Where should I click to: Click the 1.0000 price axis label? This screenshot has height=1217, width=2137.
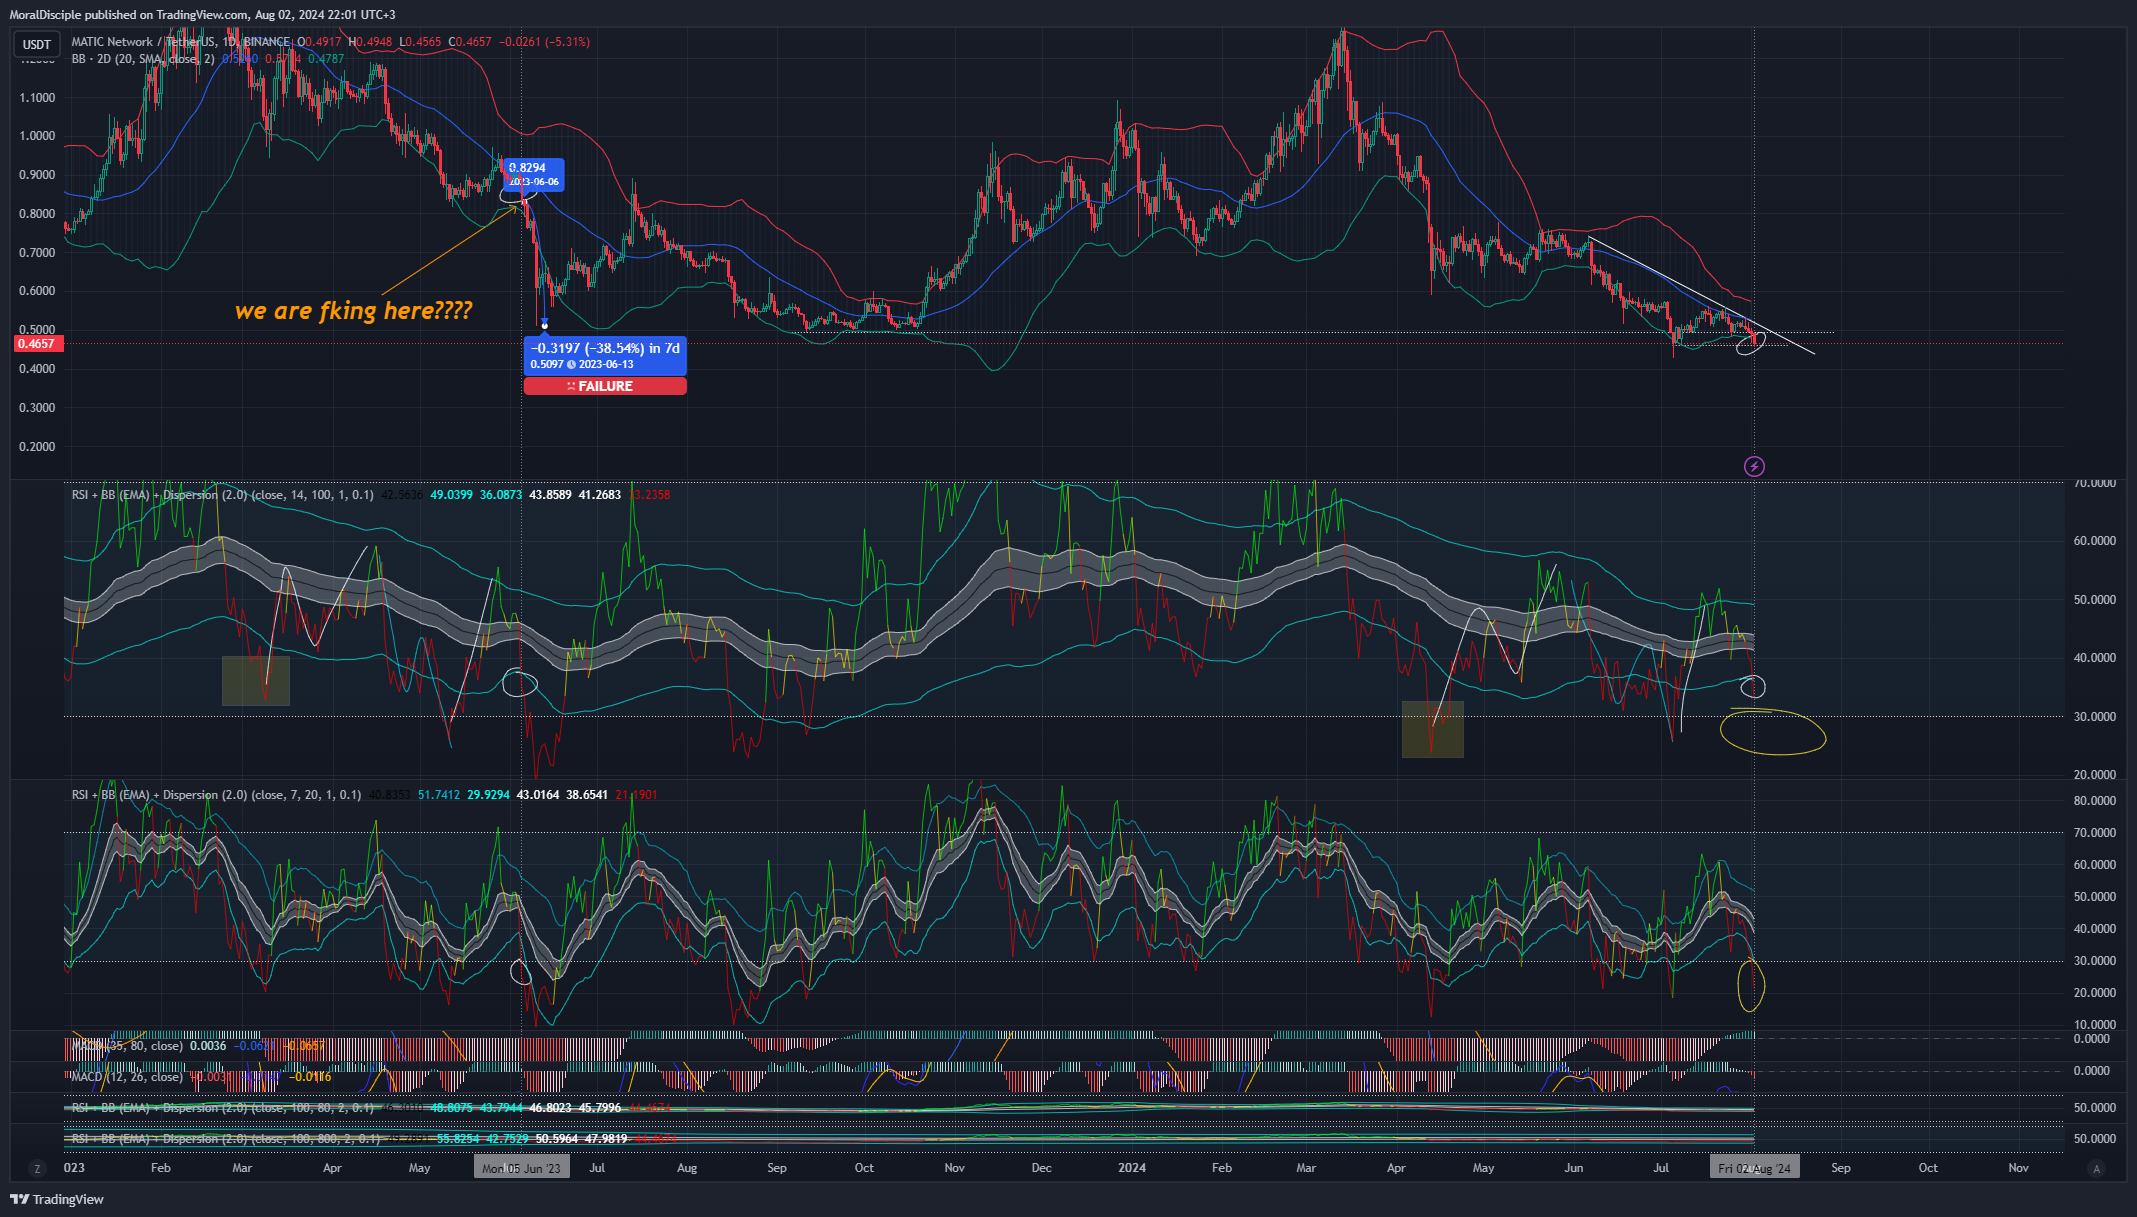(37, 136)
